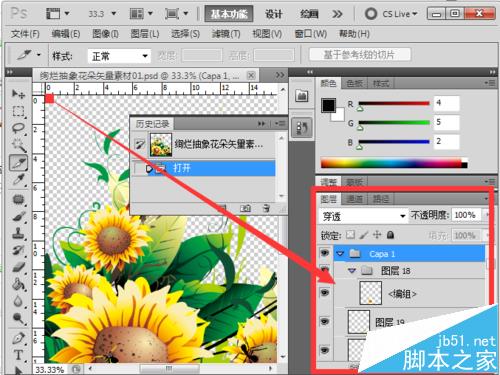Show more workspaces with double chevron
The image size is (500, 375).
[337, 14]
